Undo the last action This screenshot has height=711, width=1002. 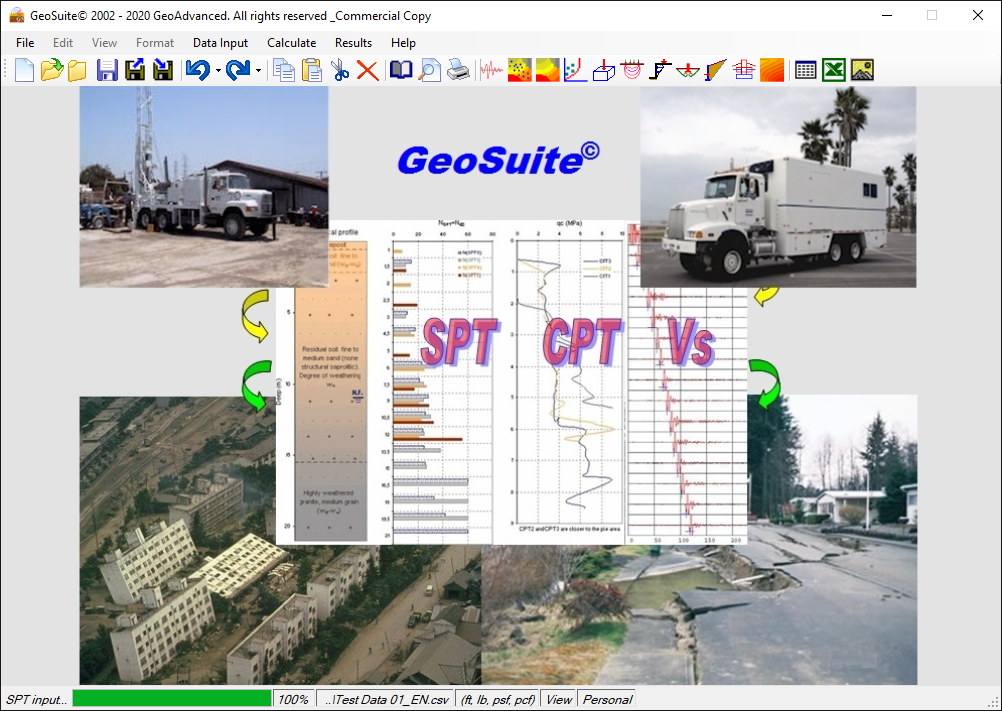pyautogui.click(x=197, y=70)
